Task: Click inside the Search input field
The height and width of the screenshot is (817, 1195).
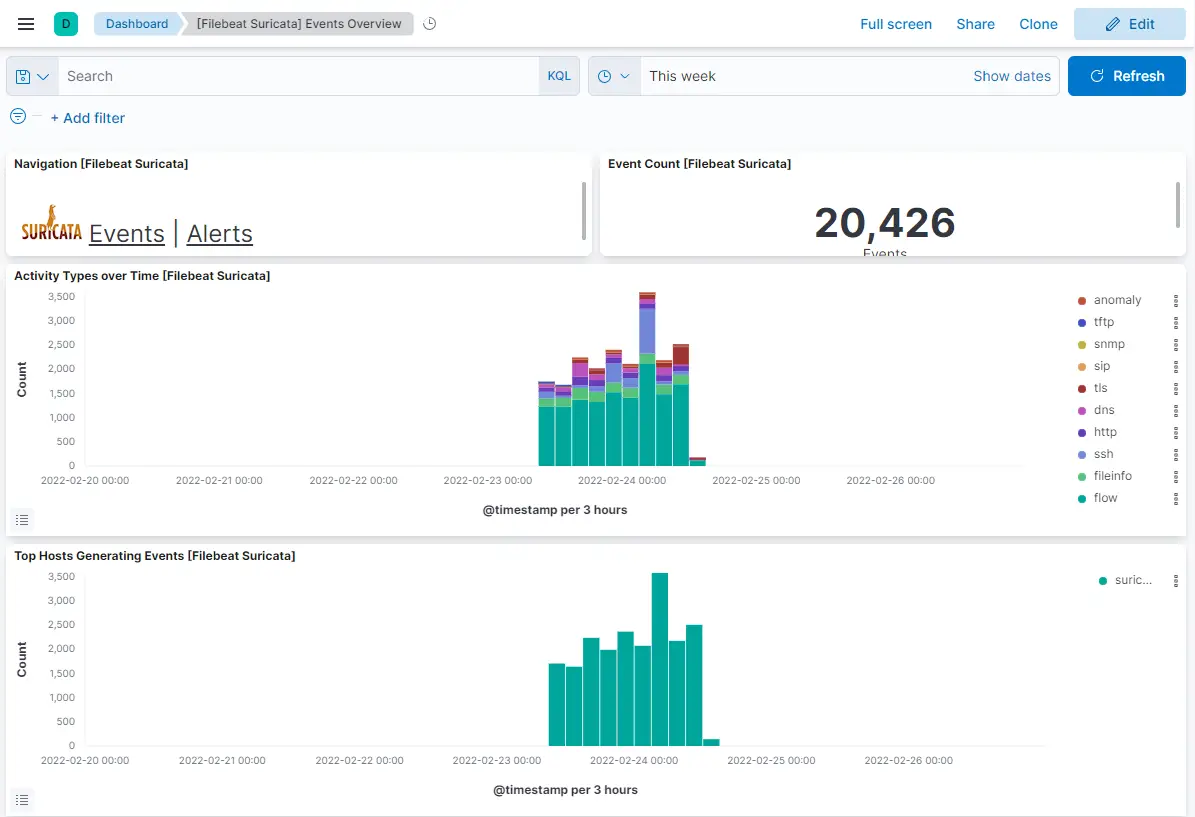Action: coord(300,76)
